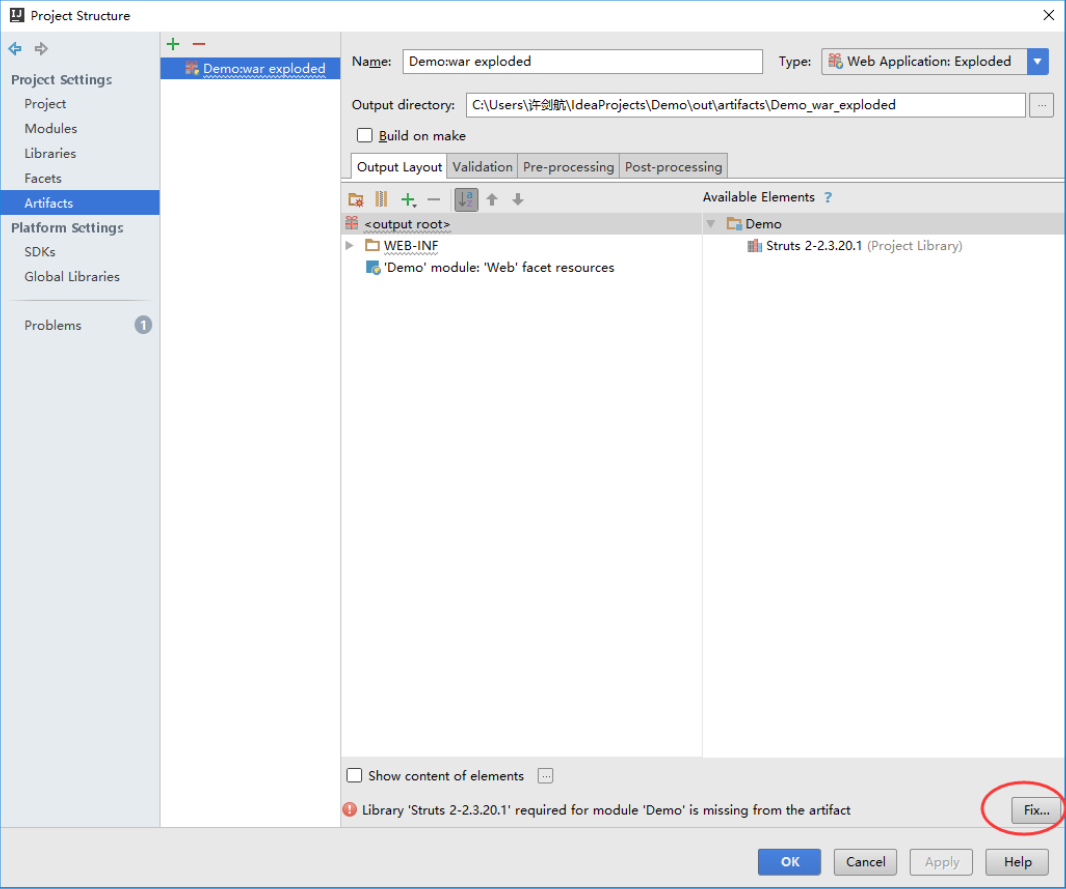Toggle sort elements by names and types

[x=466, y=199]
